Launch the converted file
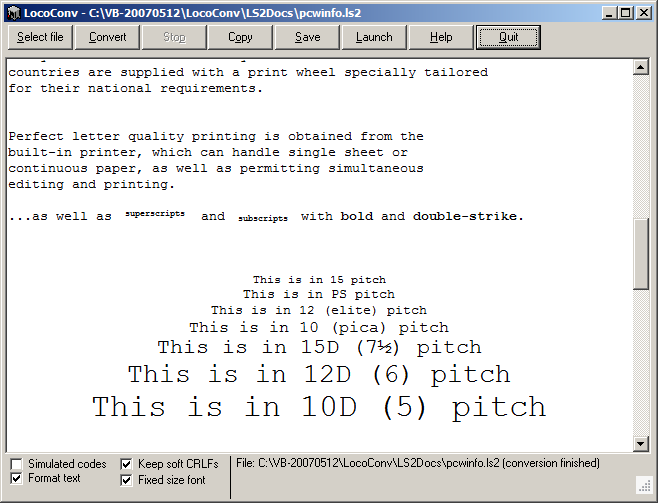Screen dimensions: 658x503 (x=374, y=37)
